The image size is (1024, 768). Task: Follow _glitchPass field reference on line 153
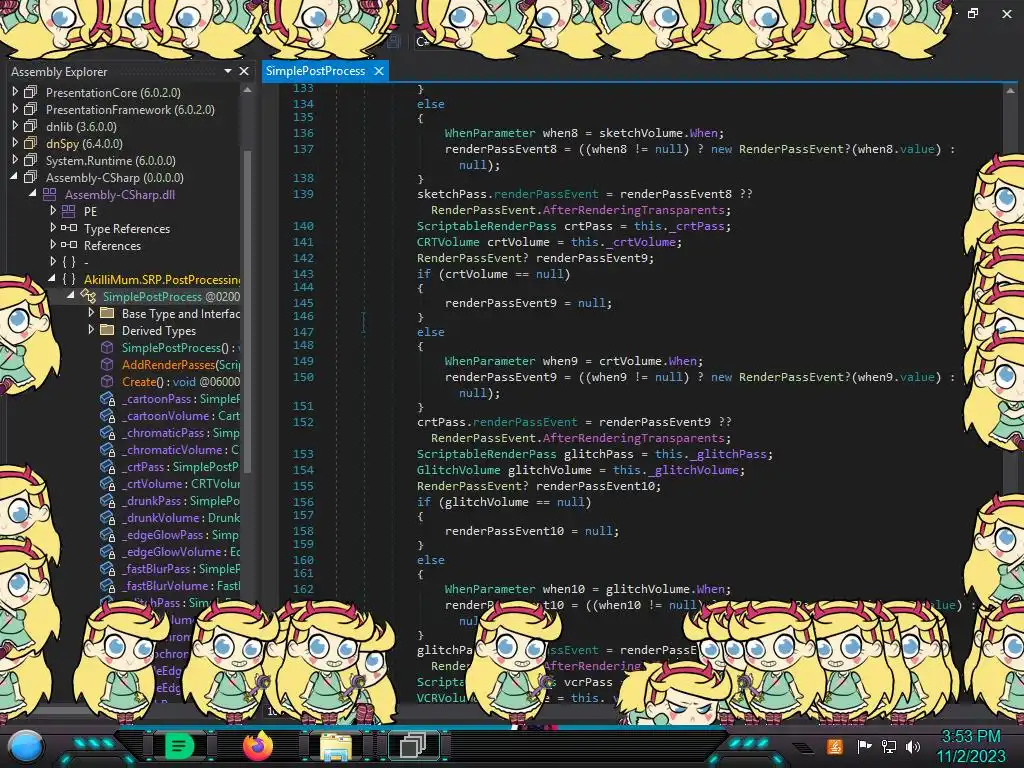pyautogui.click(x=730, y=454)
